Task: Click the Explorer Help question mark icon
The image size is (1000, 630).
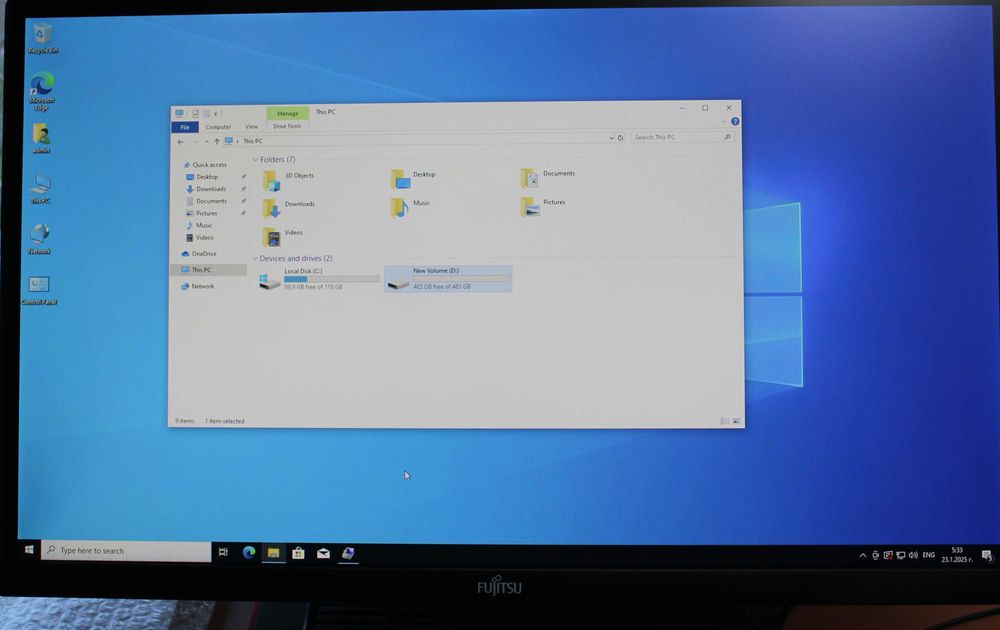Action: (x=735, y=121)
